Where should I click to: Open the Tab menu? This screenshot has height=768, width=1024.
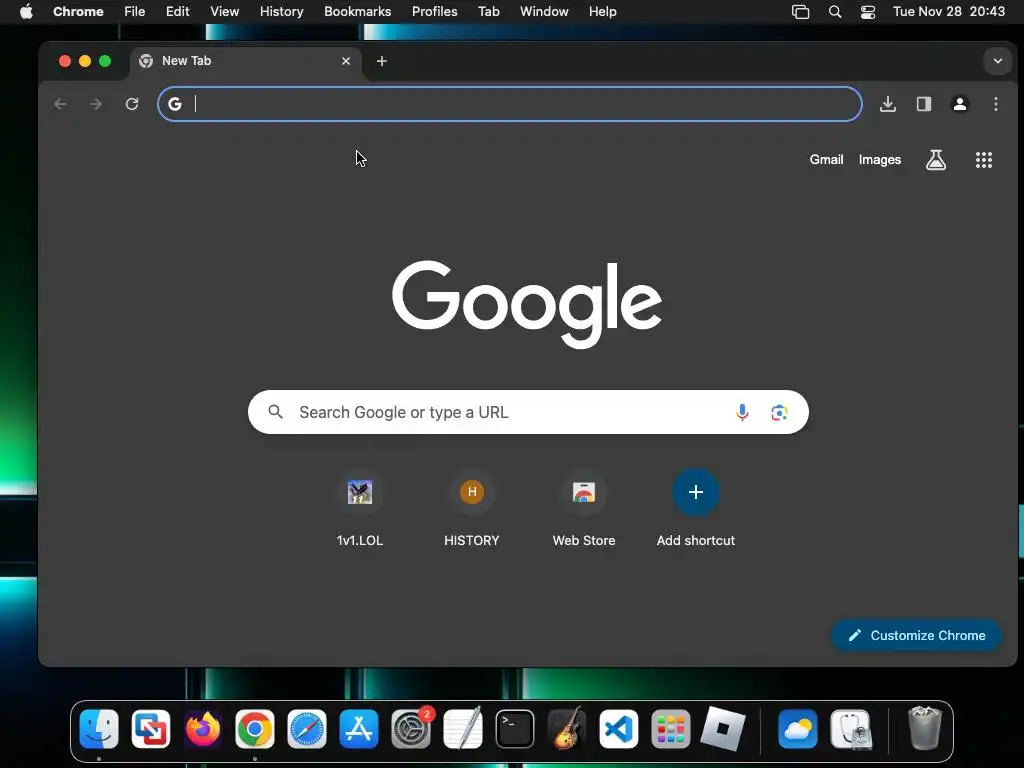coord(488,11)
